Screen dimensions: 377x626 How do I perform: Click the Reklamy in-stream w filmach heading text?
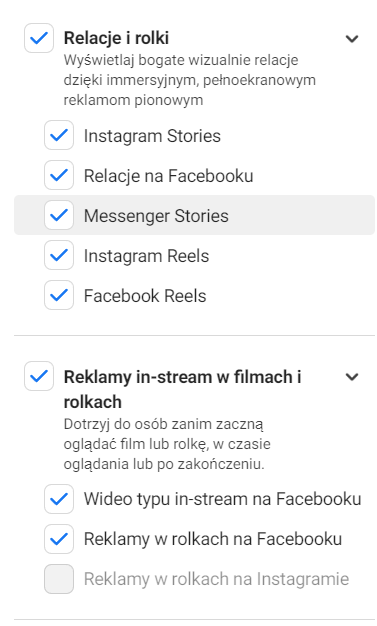point(183,389)
